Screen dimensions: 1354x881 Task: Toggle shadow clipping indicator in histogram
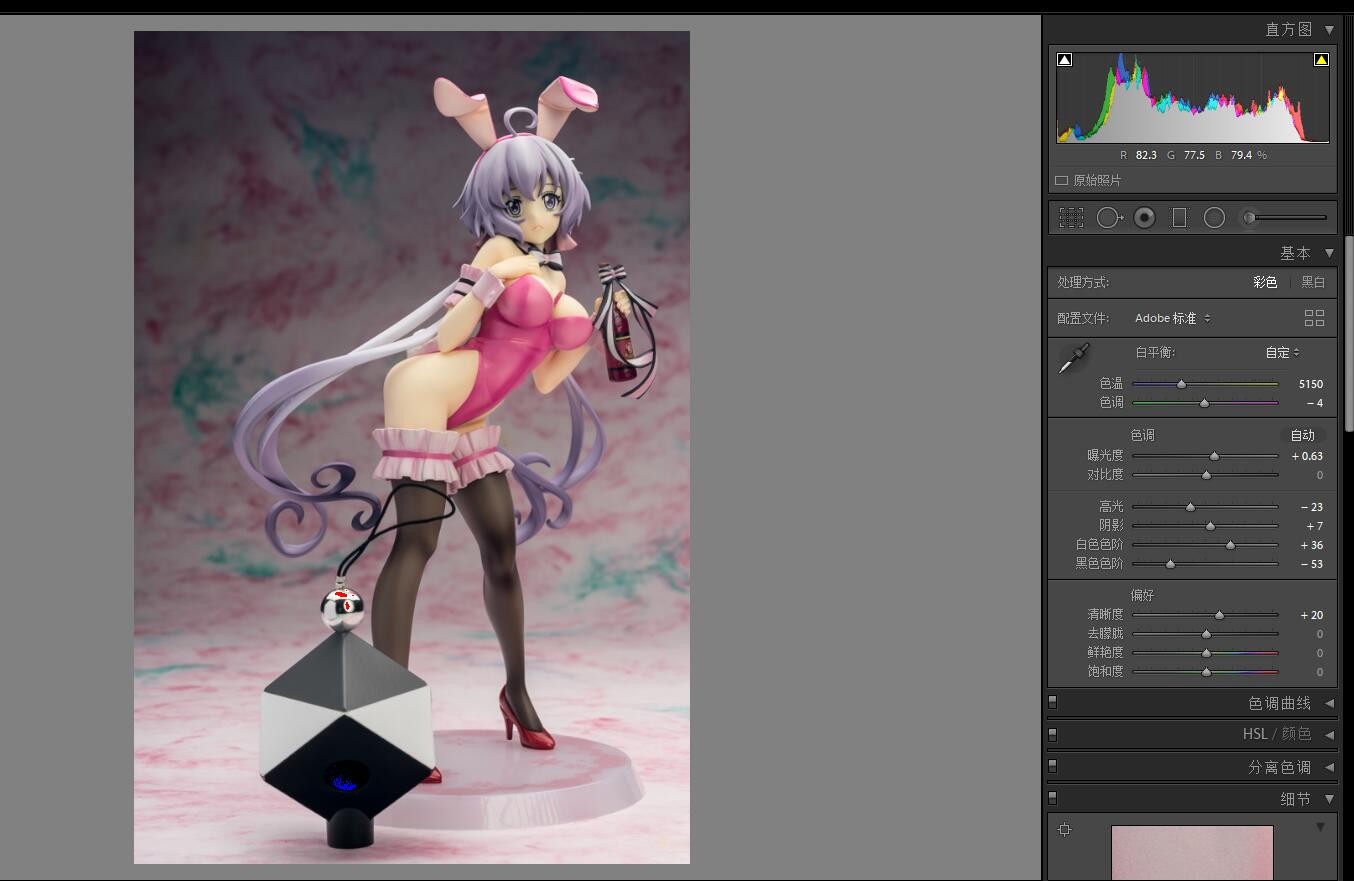tap(1065, 60)
